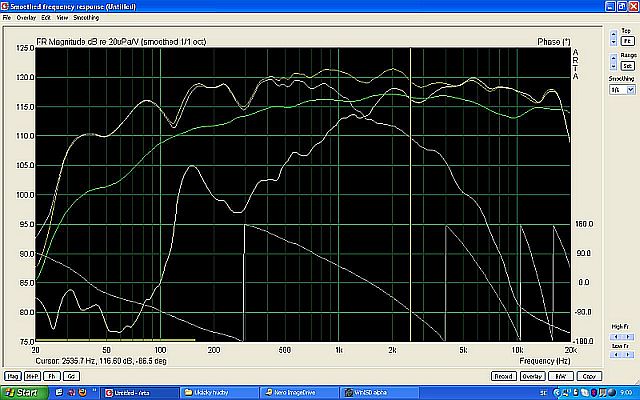Open the Smoothing menu
The height and width of the screenshot is (400, 640).
86,18
